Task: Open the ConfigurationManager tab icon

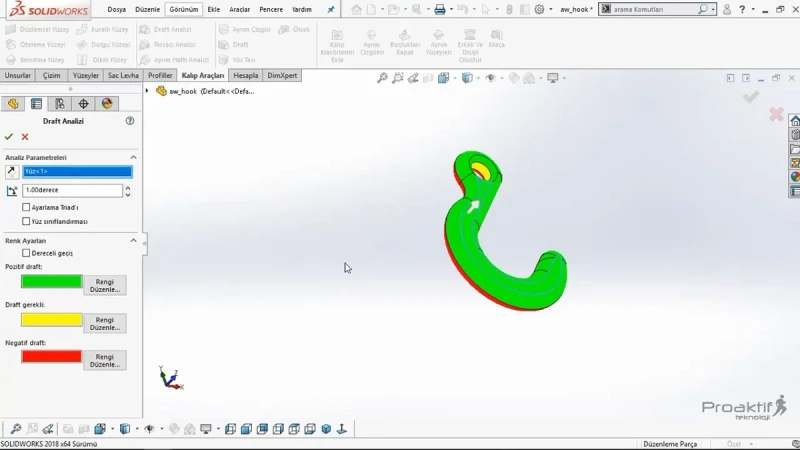Action: (60, 104)
